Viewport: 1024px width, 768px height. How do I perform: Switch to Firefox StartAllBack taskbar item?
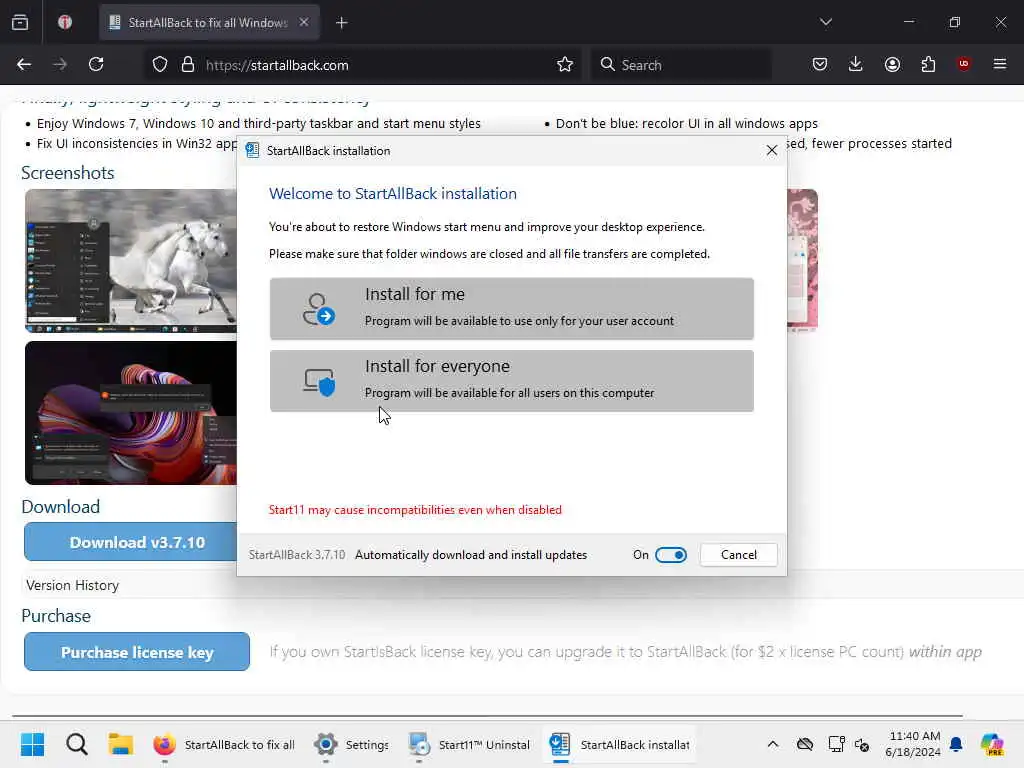[224, 744]
